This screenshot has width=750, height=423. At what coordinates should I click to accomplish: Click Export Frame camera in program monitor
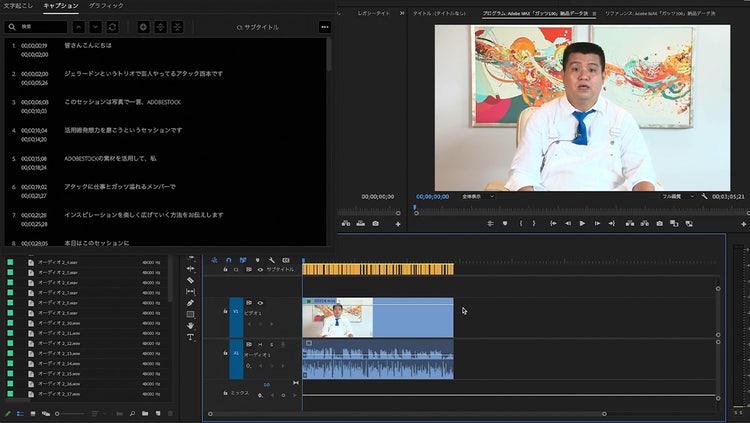click(660, 223)
